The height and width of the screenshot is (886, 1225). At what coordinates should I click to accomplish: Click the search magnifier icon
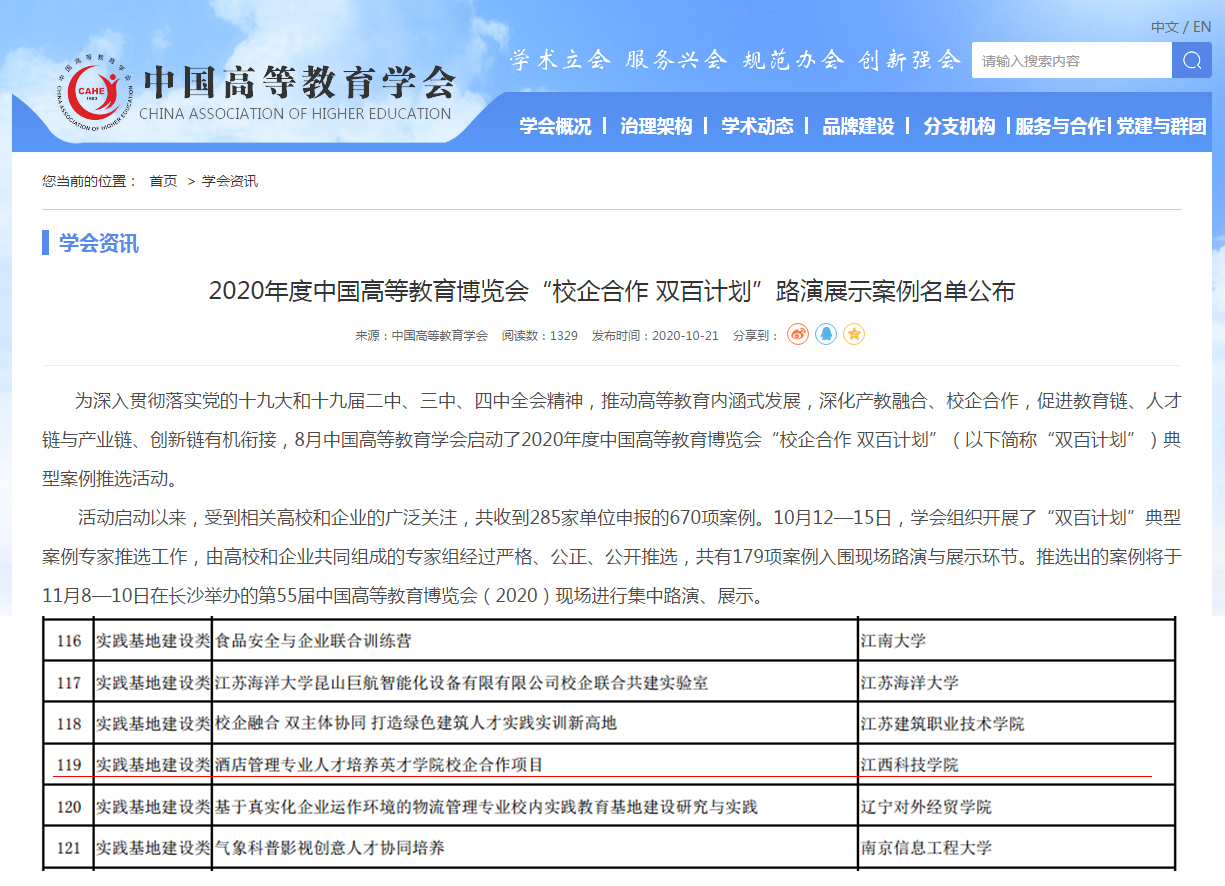1191,60
